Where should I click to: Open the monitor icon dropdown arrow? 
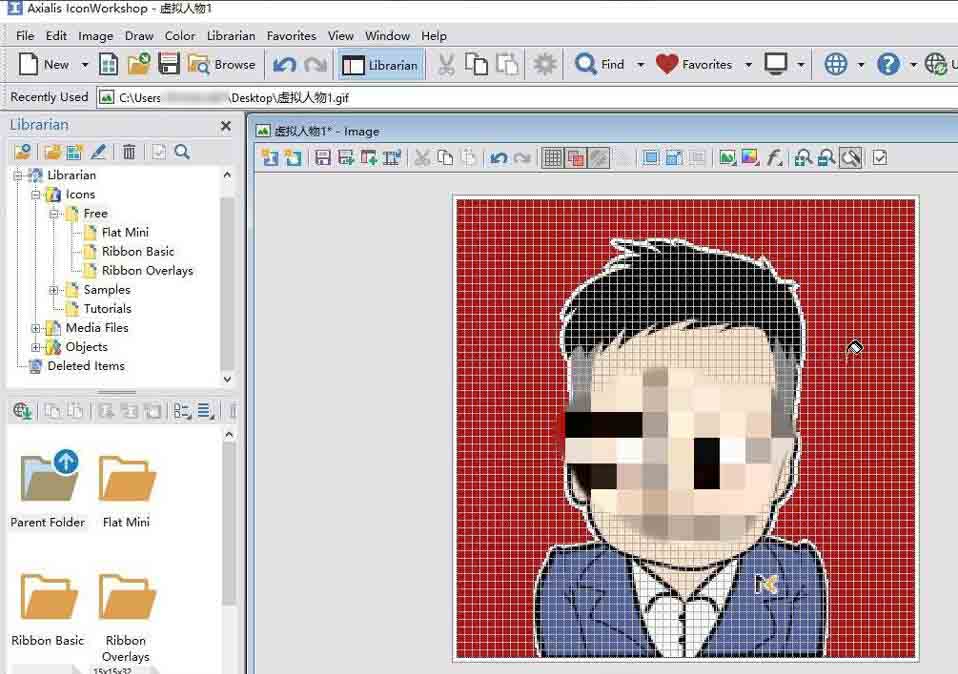click(800, 65)
